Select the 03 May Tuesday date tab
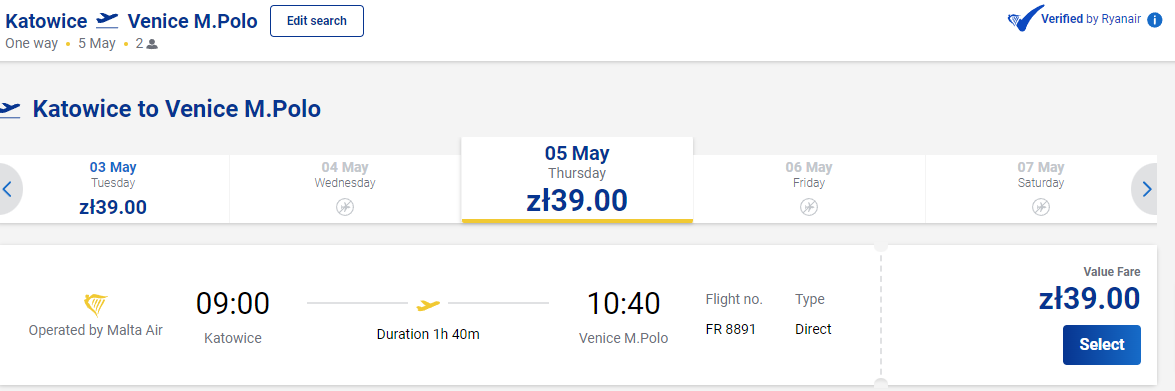Screen dimensions: 1175x391 113,190
